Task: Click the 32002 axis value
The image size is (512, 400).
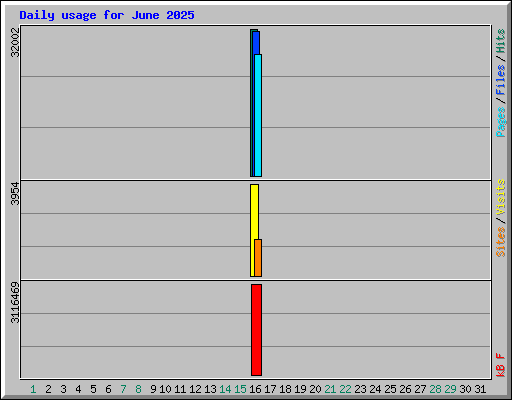Action: [15, 42]
